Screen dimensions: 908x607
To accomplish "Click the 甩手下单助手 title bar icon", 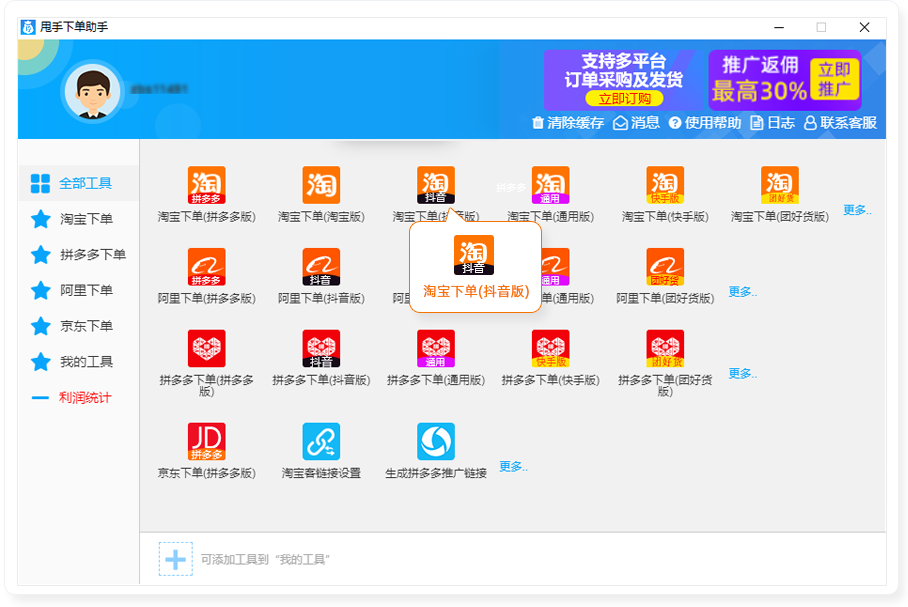I will [28, 27].
